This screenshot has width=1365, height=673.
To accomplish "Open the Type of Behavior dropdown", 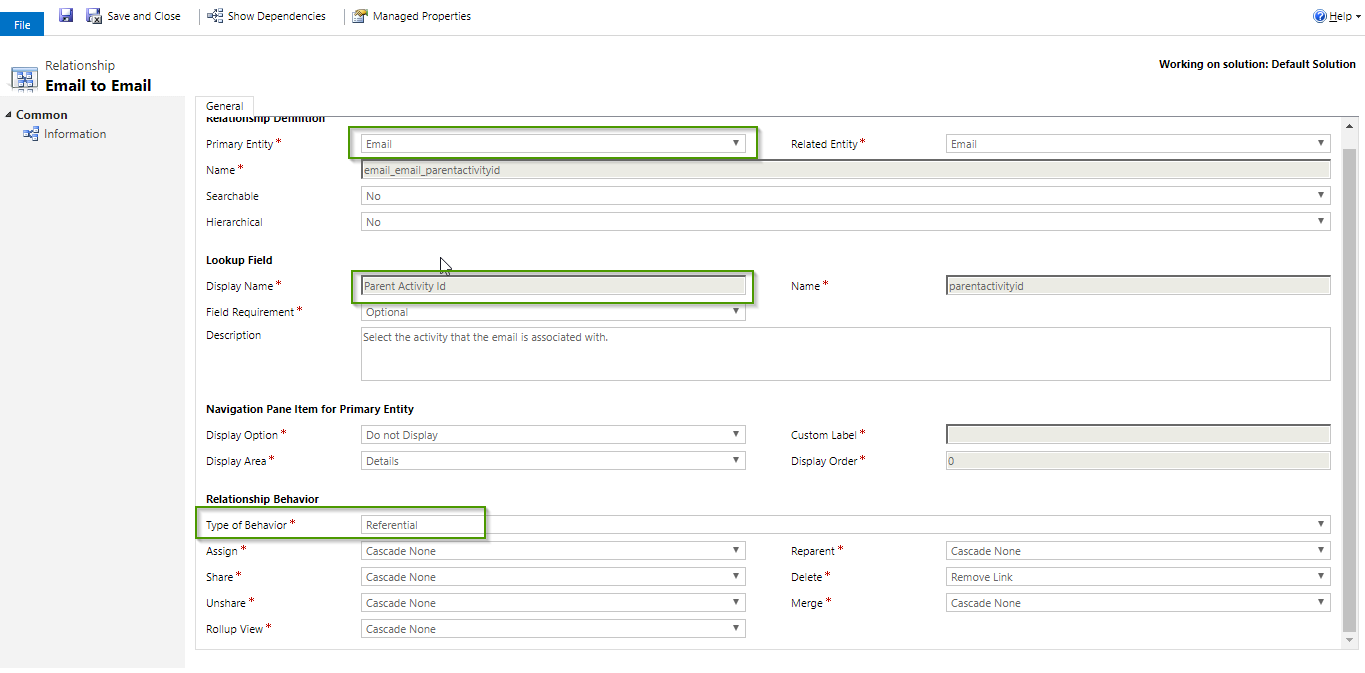I will [x=846, y=525].
